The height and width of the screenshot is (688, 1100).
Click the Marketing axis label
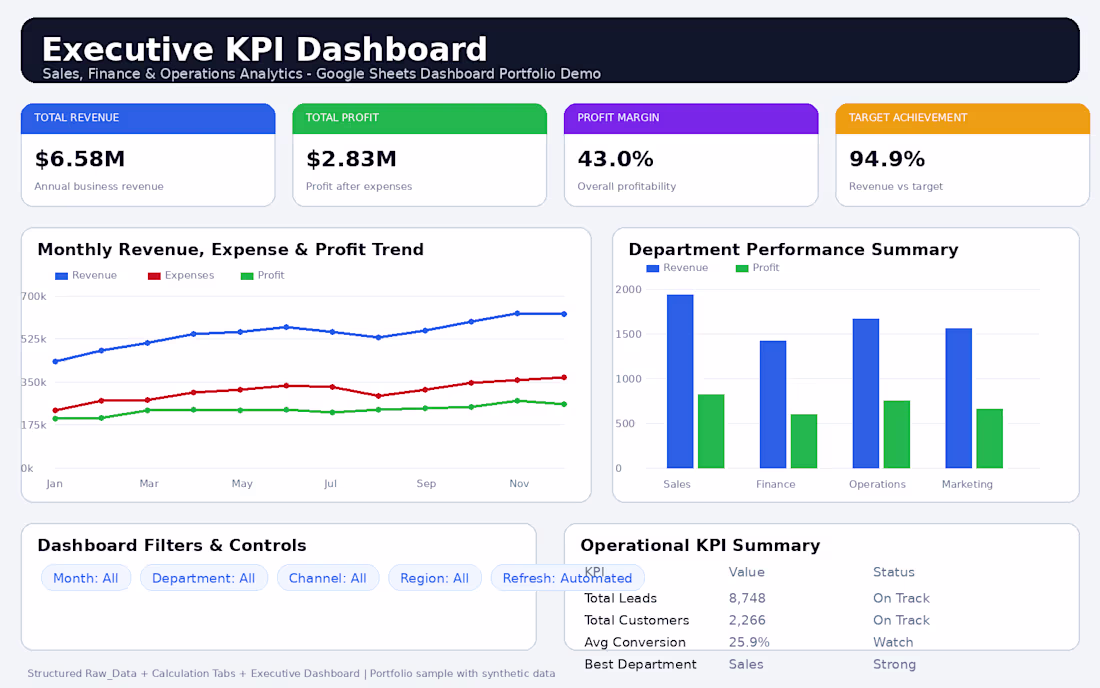pyautogui.click(x=967, y=484)
